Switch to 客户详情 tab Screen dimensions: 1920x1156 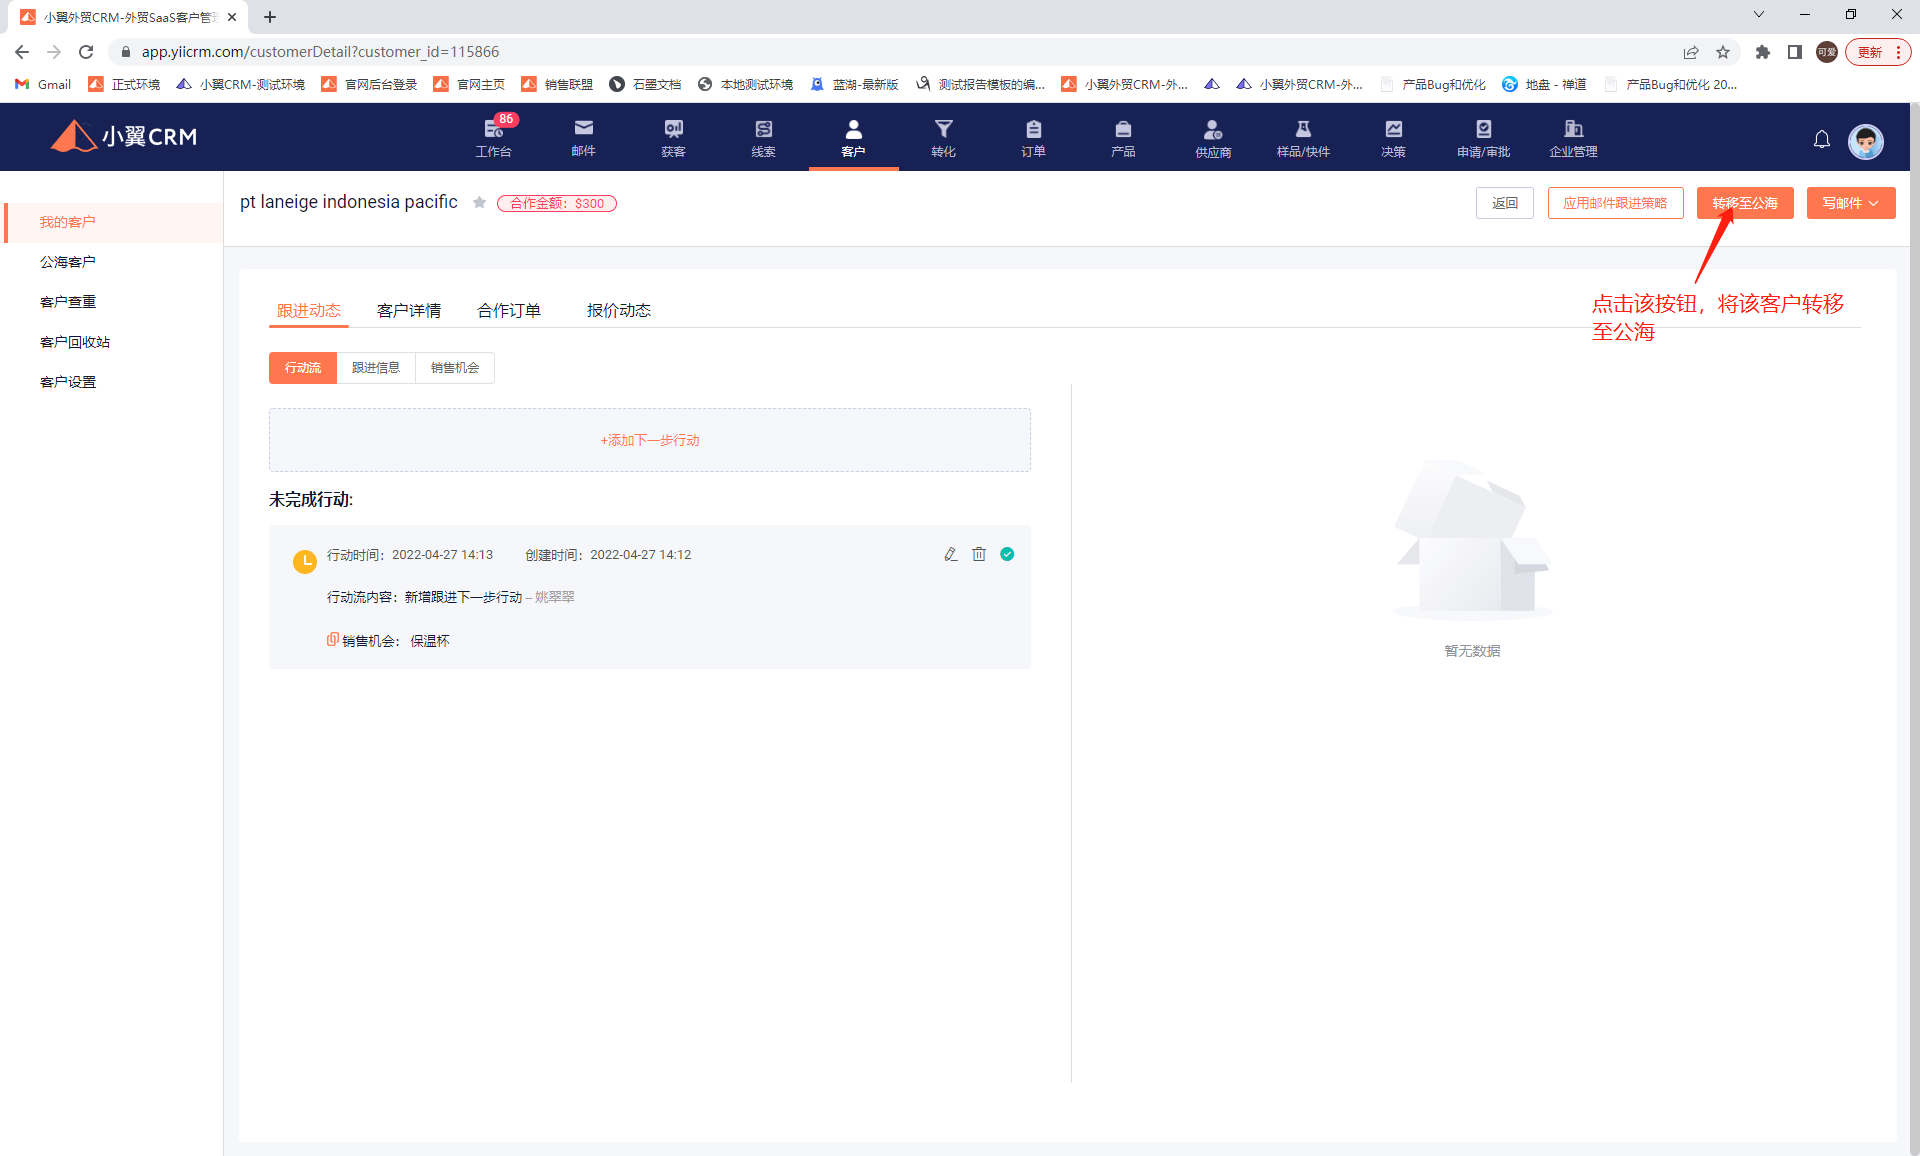click(x=409, y=311)
